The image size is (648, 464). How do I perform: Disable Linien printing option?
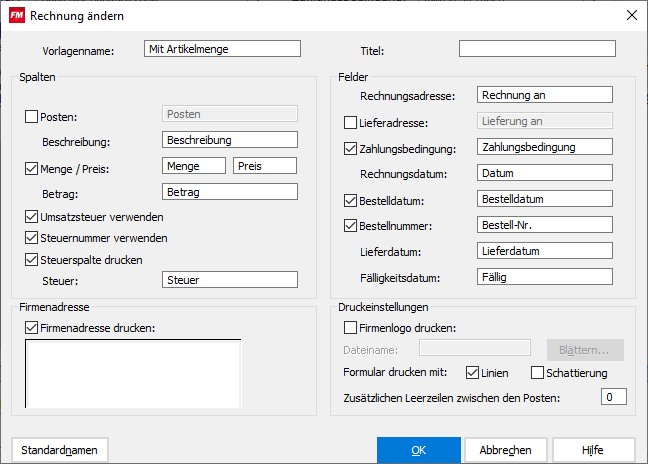[473, 373]
